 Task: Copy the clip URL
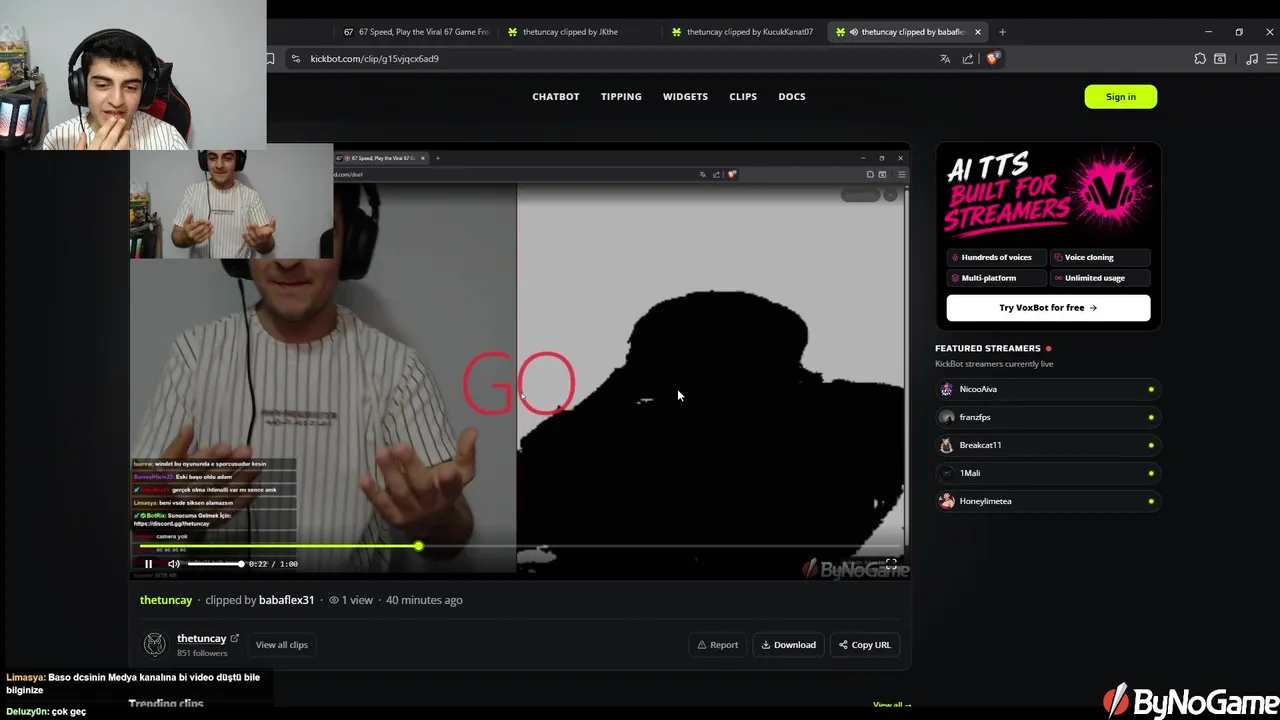coord(865,645)
